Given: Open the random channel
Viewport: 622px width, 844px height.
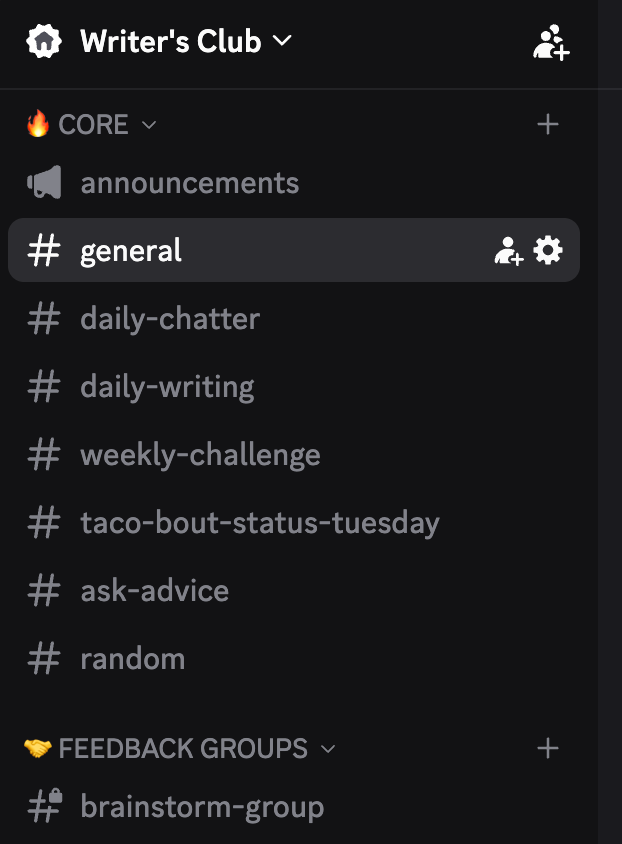Looking at the screenshot, I should coord(132,659).
